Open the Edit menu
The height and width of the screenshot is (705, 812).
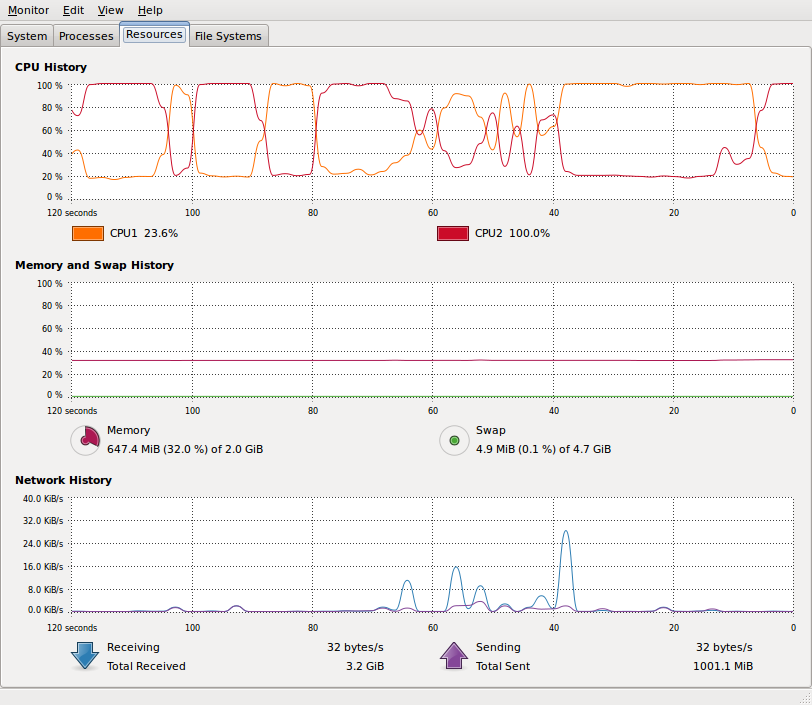(74, 10)
